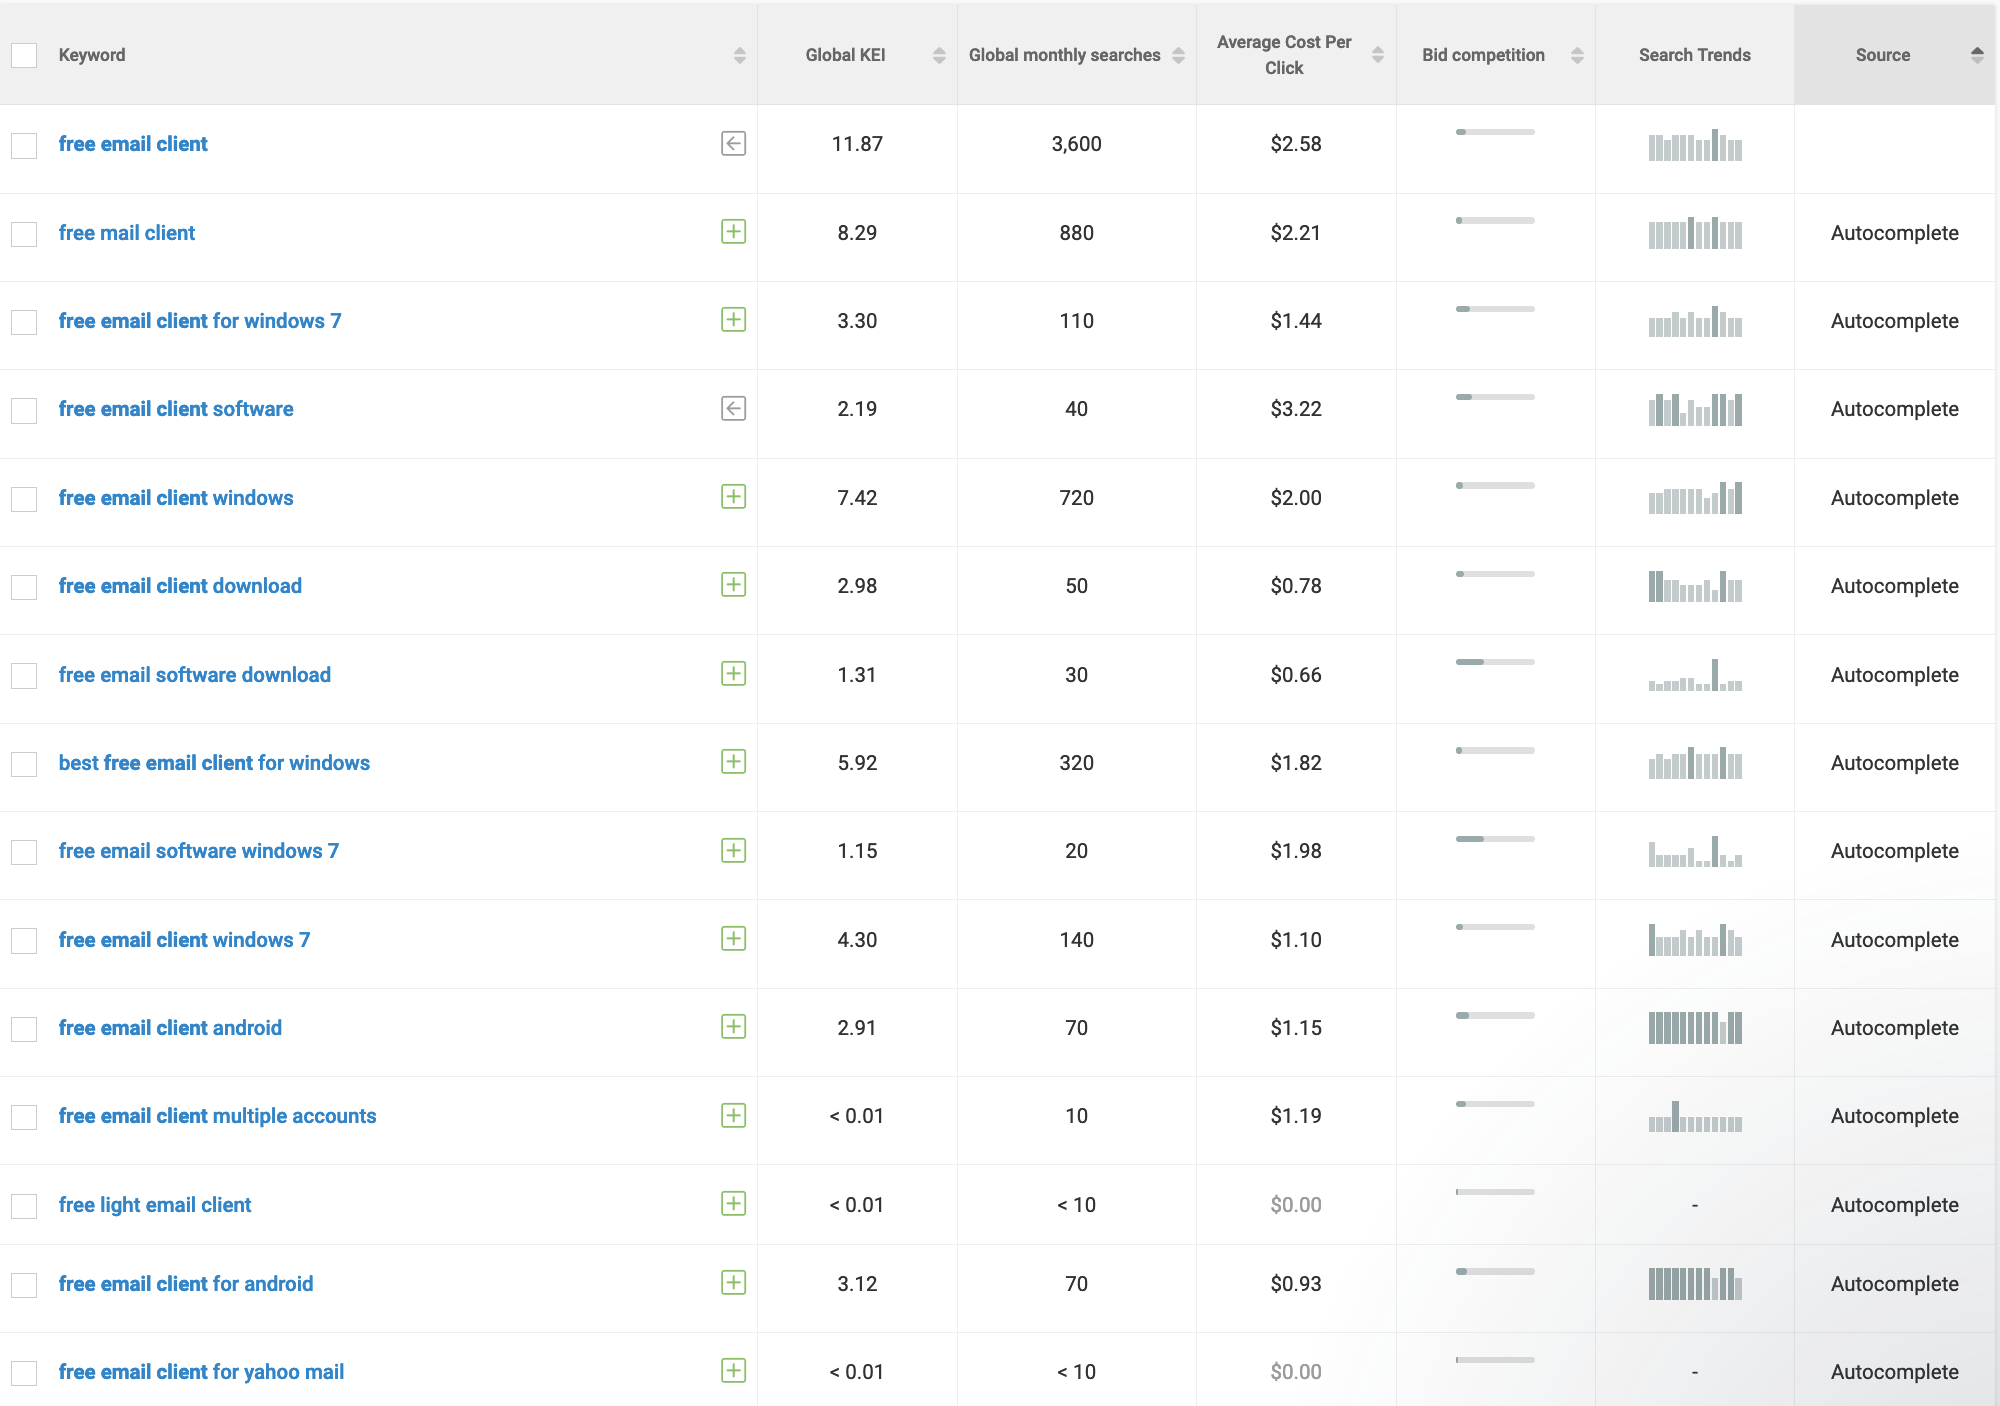Click the Keyword column header
This screenshot has width=2000, height=1406.
tap(92, 55)
